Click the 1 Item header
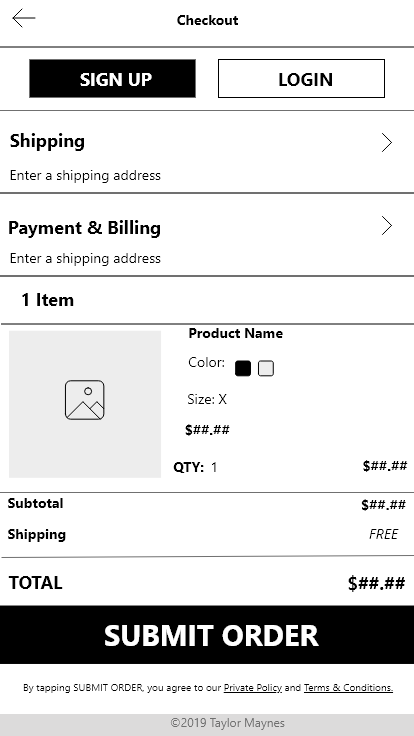414x736 pixels. (47, 300)
